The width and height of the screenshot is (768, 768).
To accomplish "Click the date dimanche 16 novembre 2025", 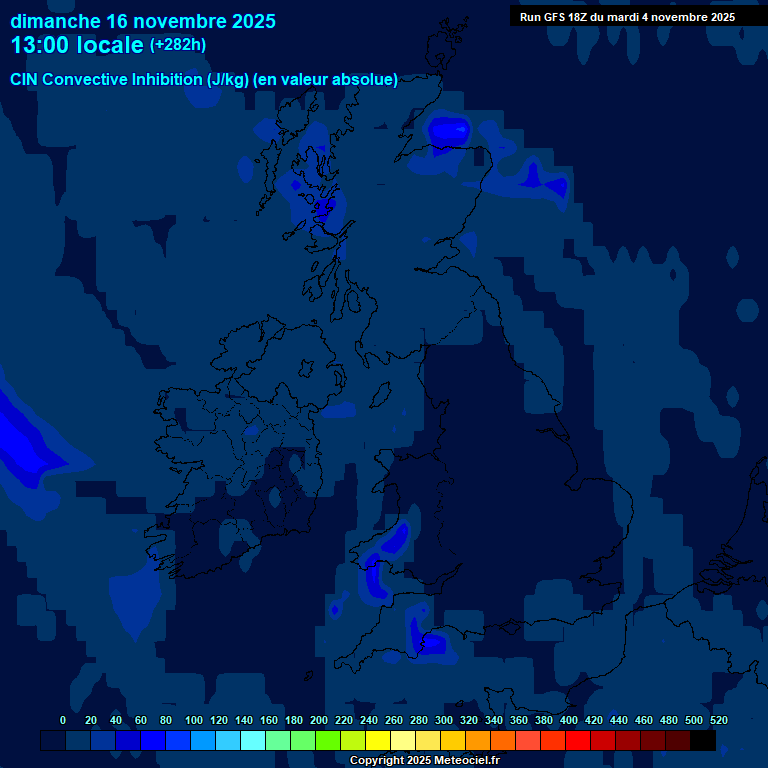I will pos(143,21).
